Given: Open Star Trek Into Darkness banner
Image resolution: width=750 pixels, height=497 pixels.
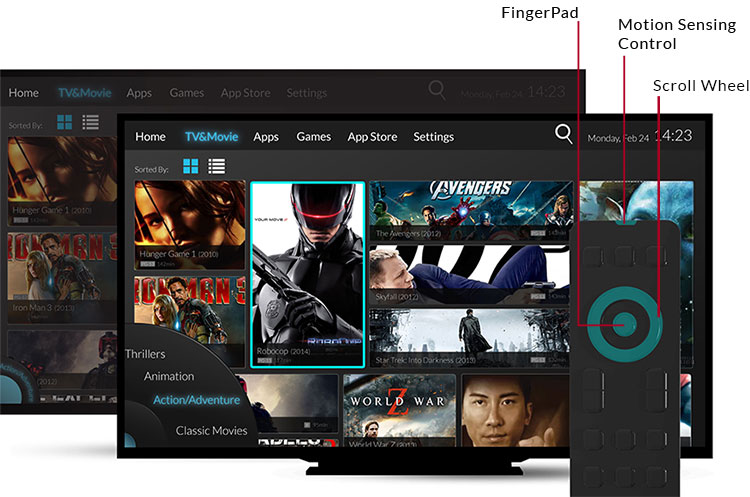Looking at the screenshot, I should point(470,338).
